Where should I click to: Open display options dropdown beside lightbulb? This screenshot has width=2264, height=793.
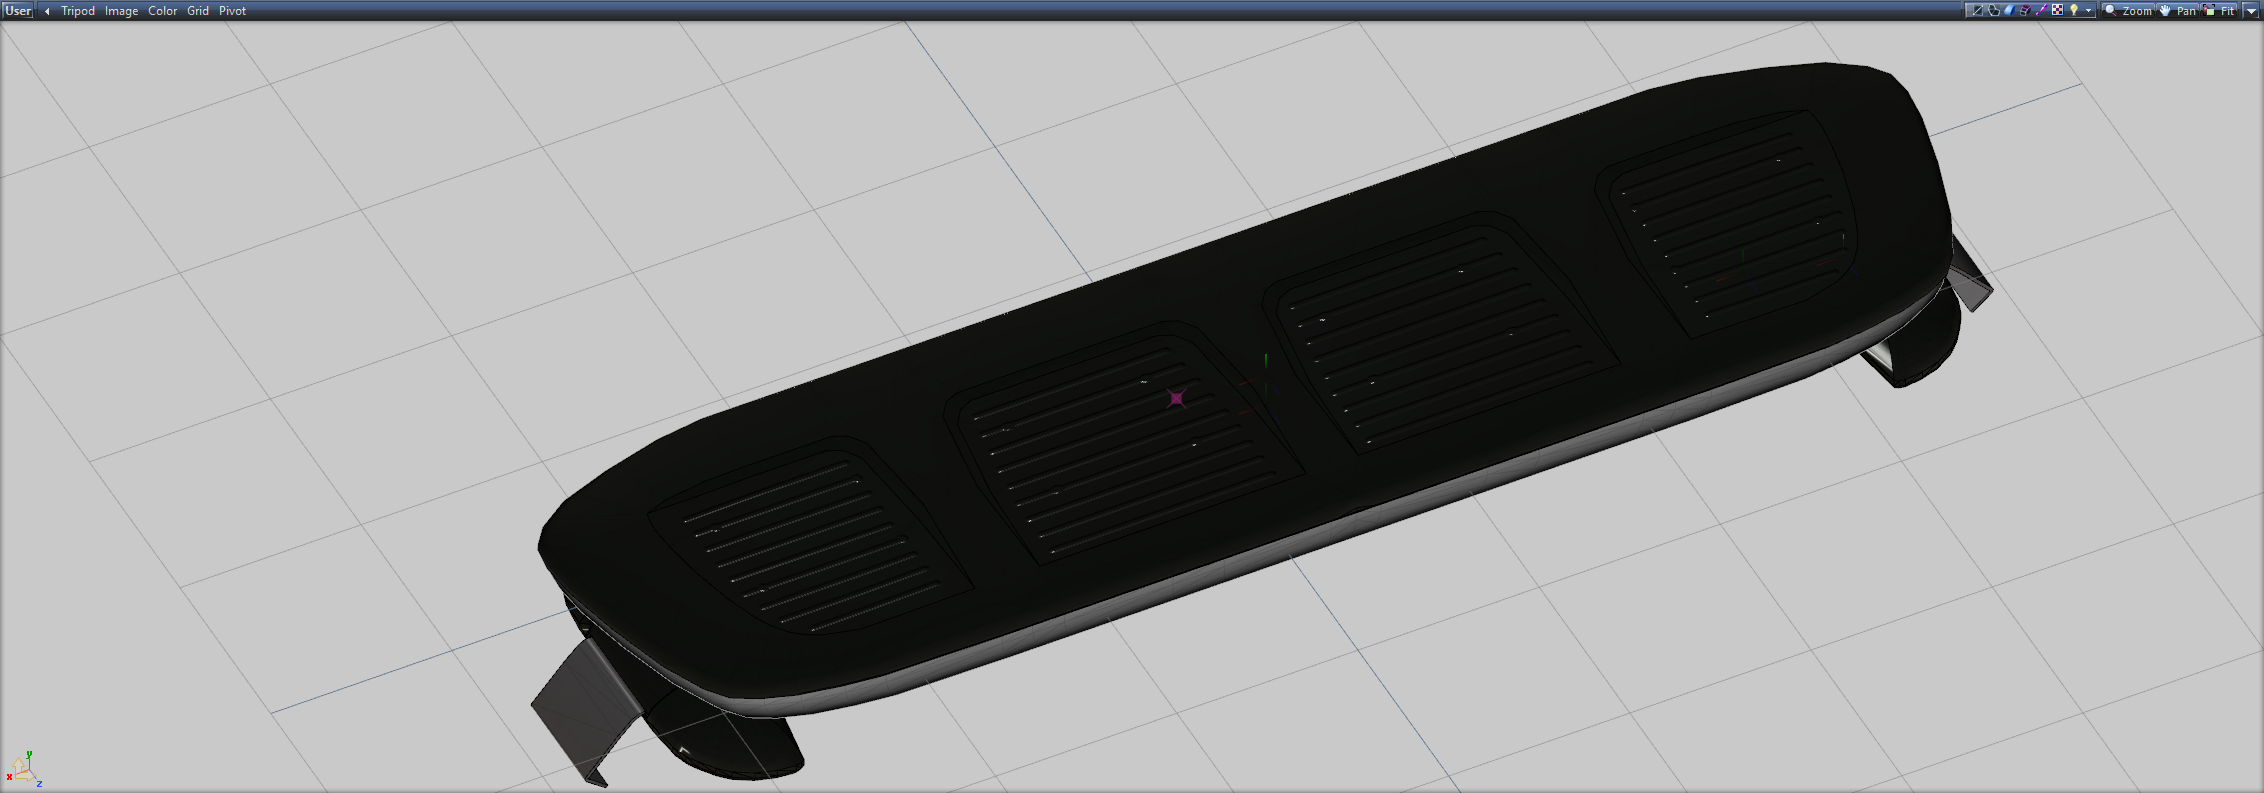click(2088, 11)
